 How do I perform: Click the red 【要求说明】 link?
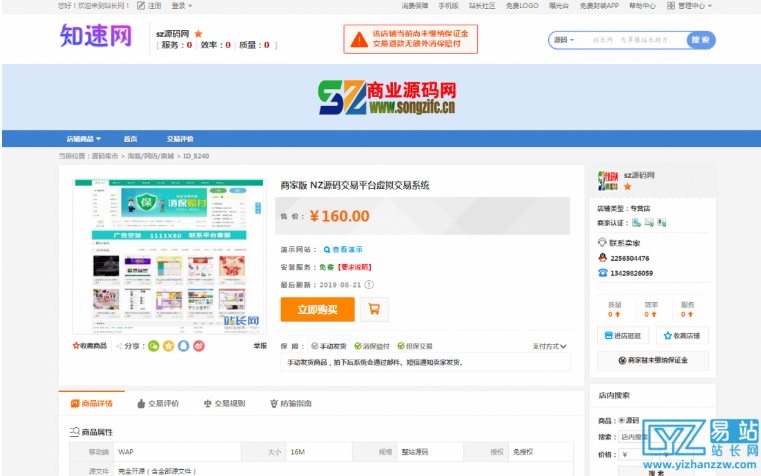355,267
